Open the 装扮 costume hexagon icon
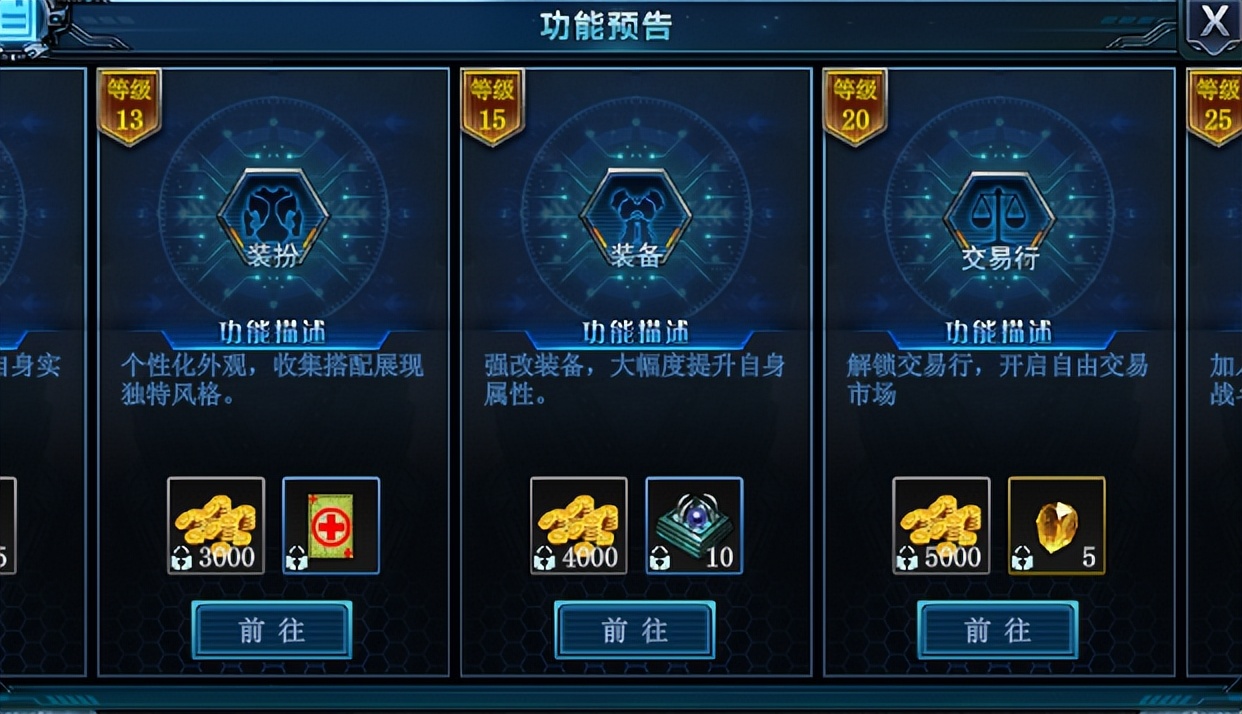Viewport: 1242px width, 714px height. [273, 219]
